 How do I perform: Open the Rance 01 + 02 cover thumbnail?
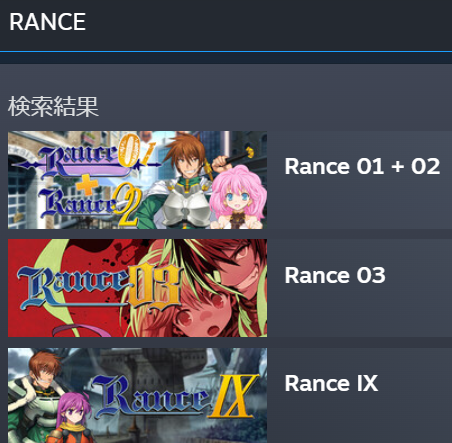[137, 180]
